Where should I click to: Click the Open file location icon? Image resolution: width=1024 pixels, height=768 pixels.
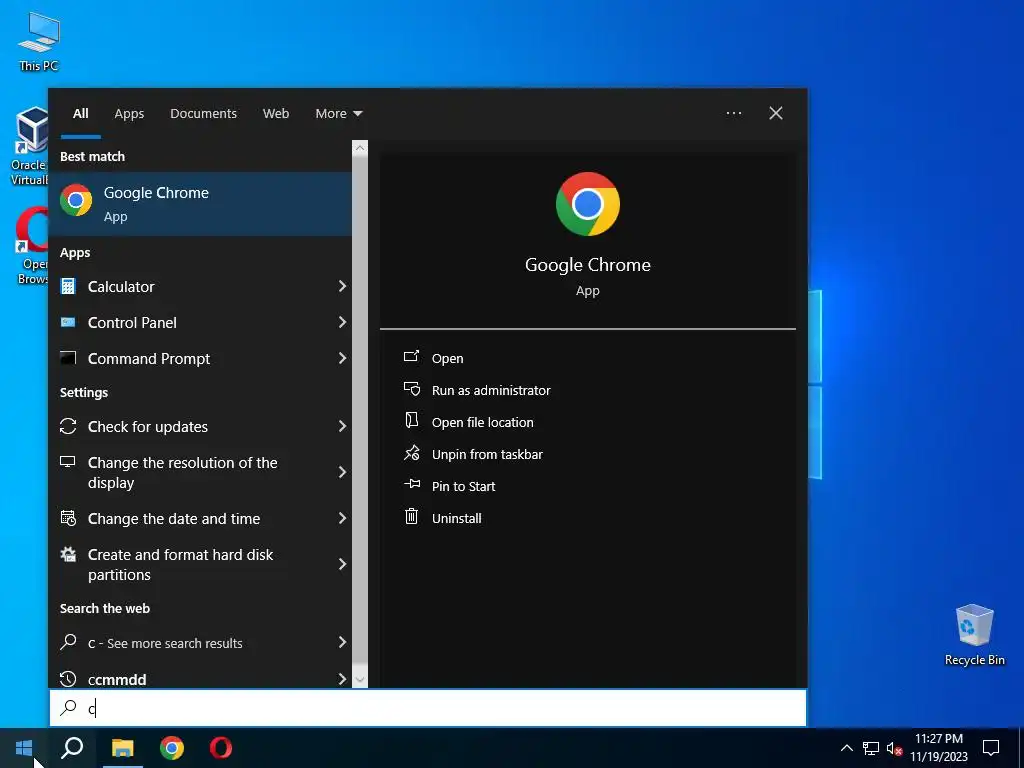coord(411,420)
